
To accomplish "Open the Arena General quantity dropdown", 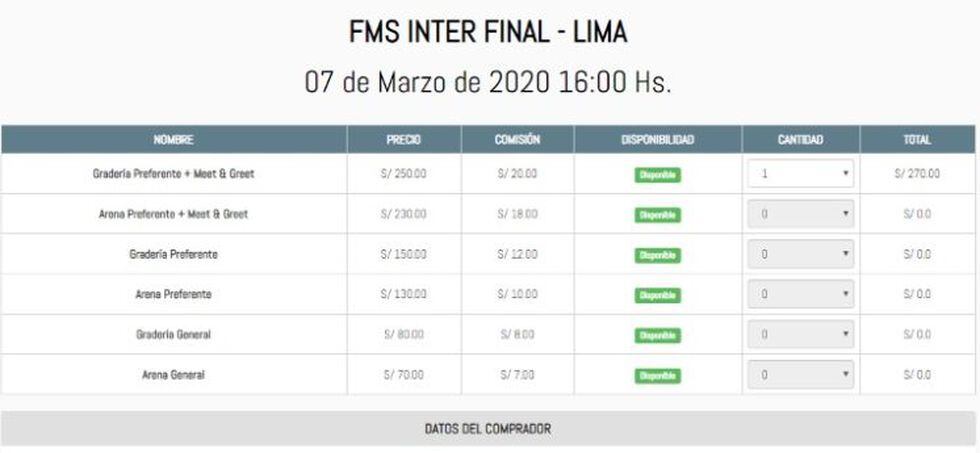I will (800, 375).
